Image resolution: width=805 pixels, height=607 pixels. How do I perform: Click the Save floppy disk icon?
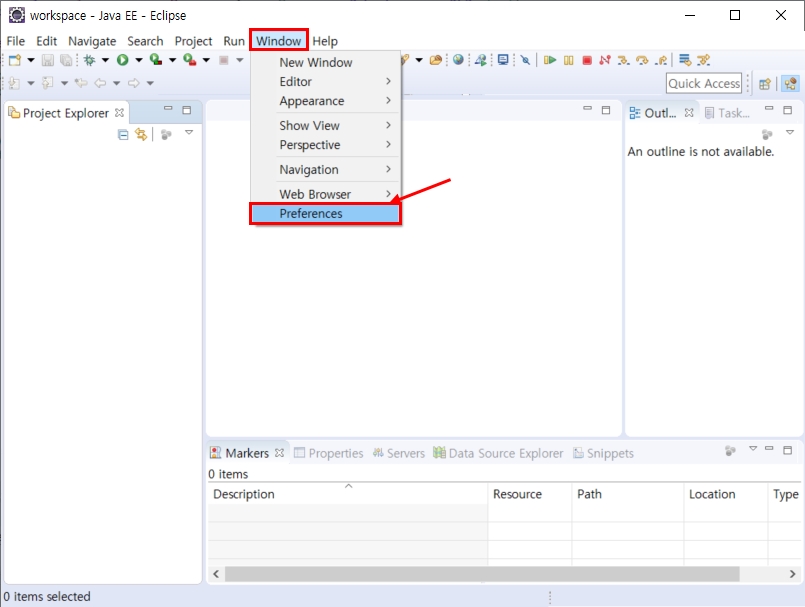[x=48, y=60]
